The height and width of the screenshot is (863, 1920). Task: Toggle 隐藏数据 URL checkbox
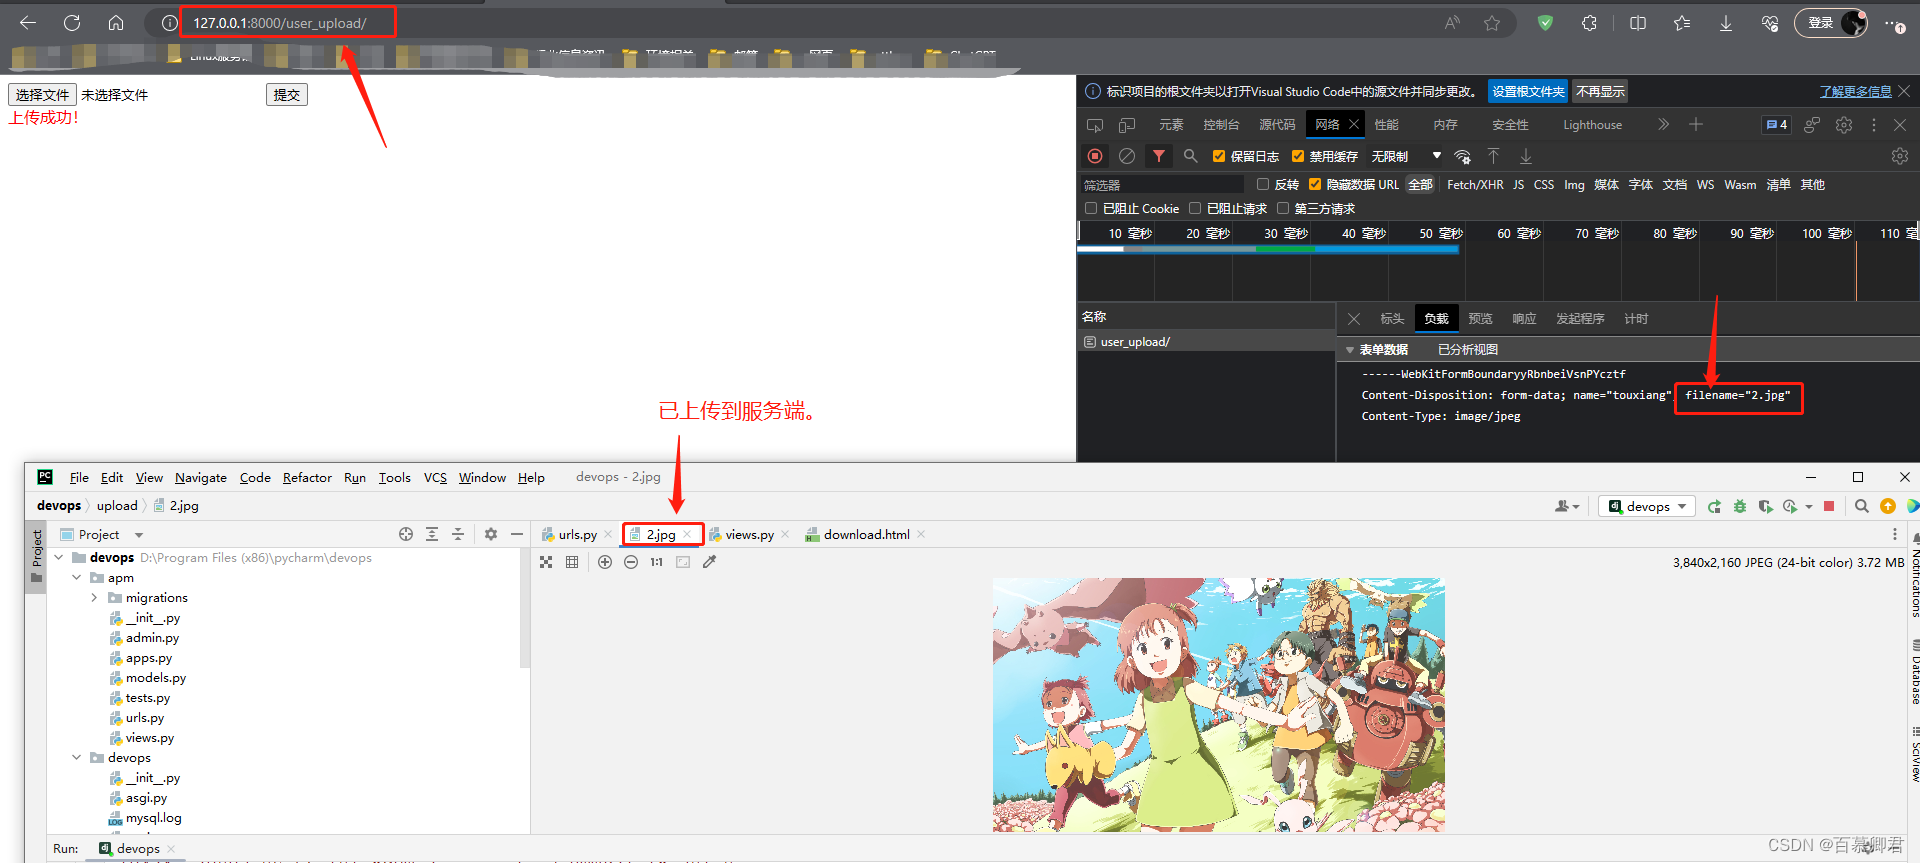pos(1315,184)
